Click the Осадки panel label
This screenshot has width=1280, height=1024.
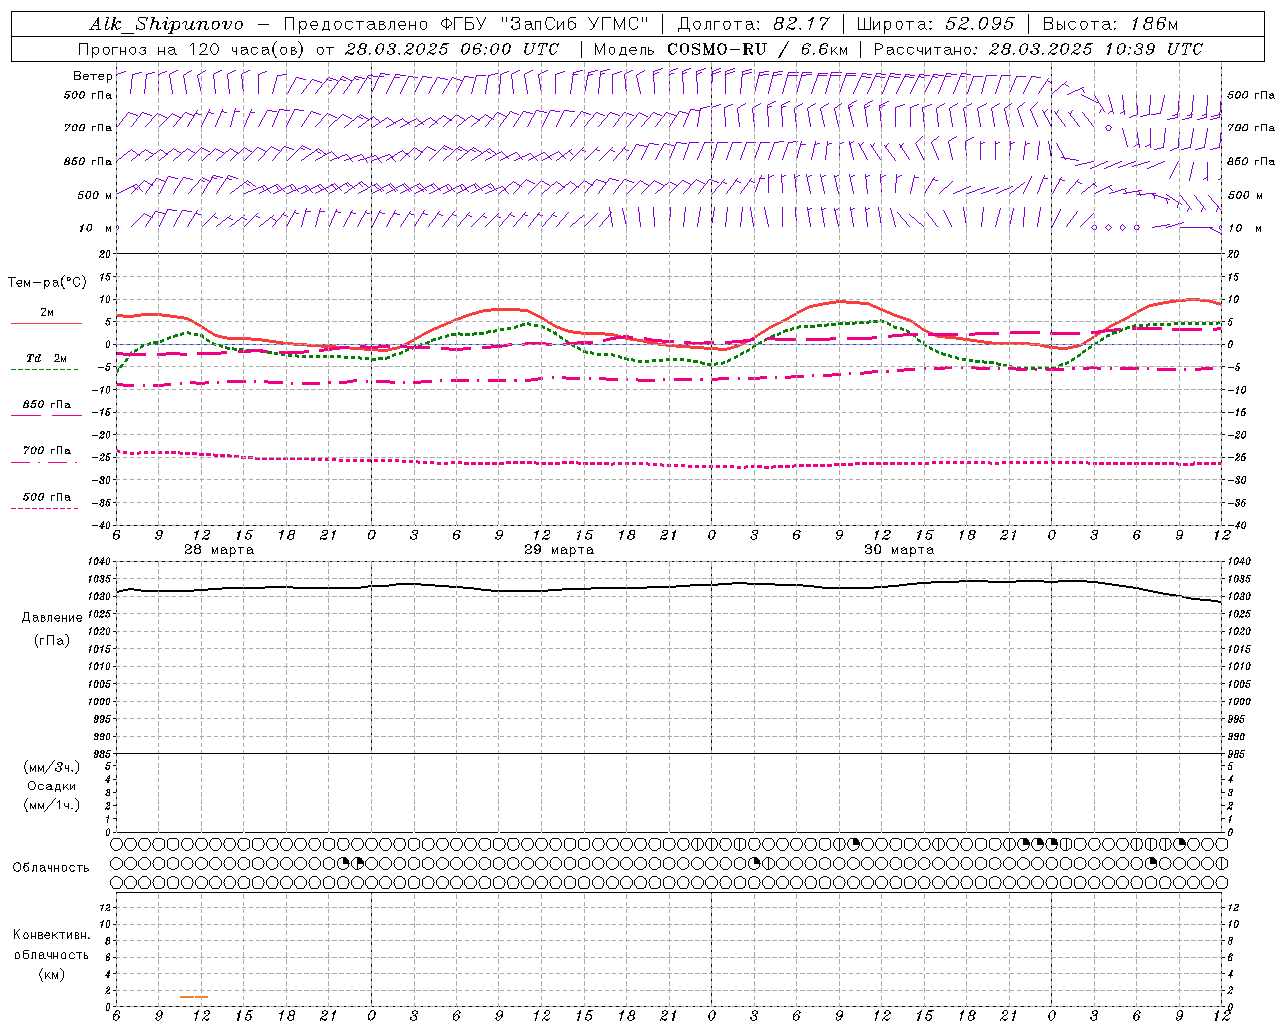(x=52, y=786)
